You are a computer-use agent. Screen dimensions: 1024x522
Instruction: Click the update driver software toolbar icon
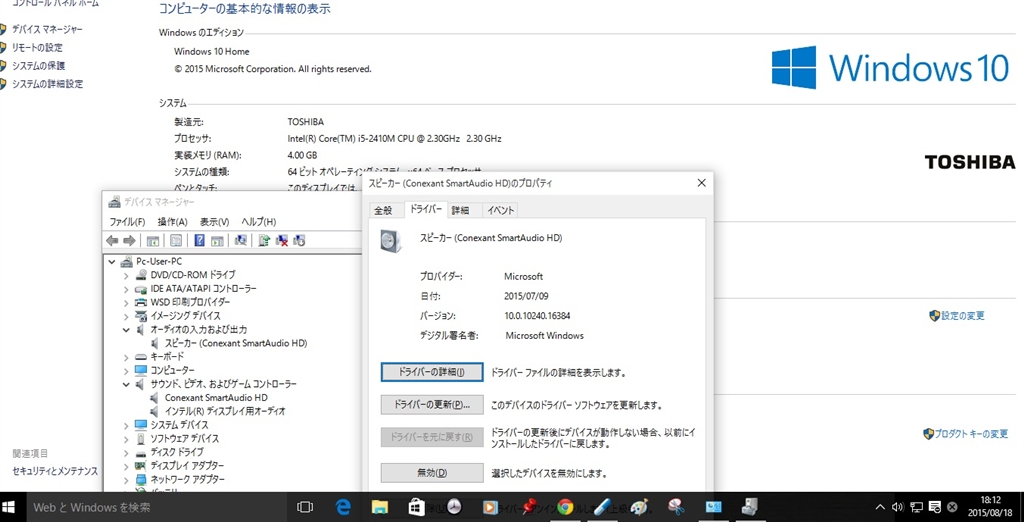pyautogui.click(x=264, y=240)
